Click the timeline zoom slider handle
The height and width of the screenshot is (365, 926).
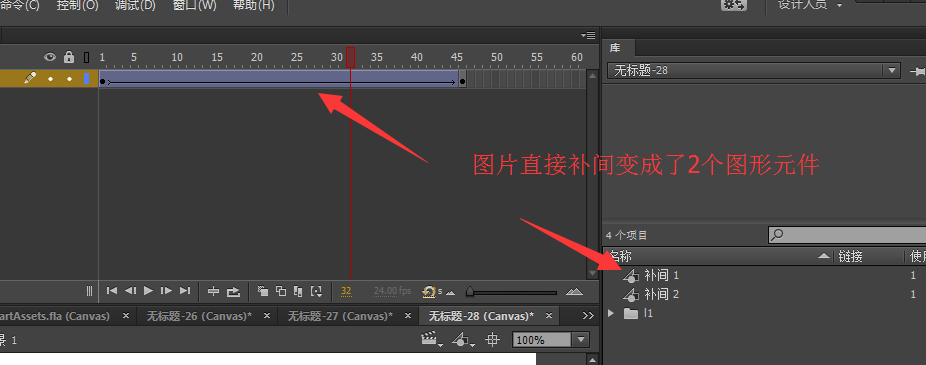point(469,291)
